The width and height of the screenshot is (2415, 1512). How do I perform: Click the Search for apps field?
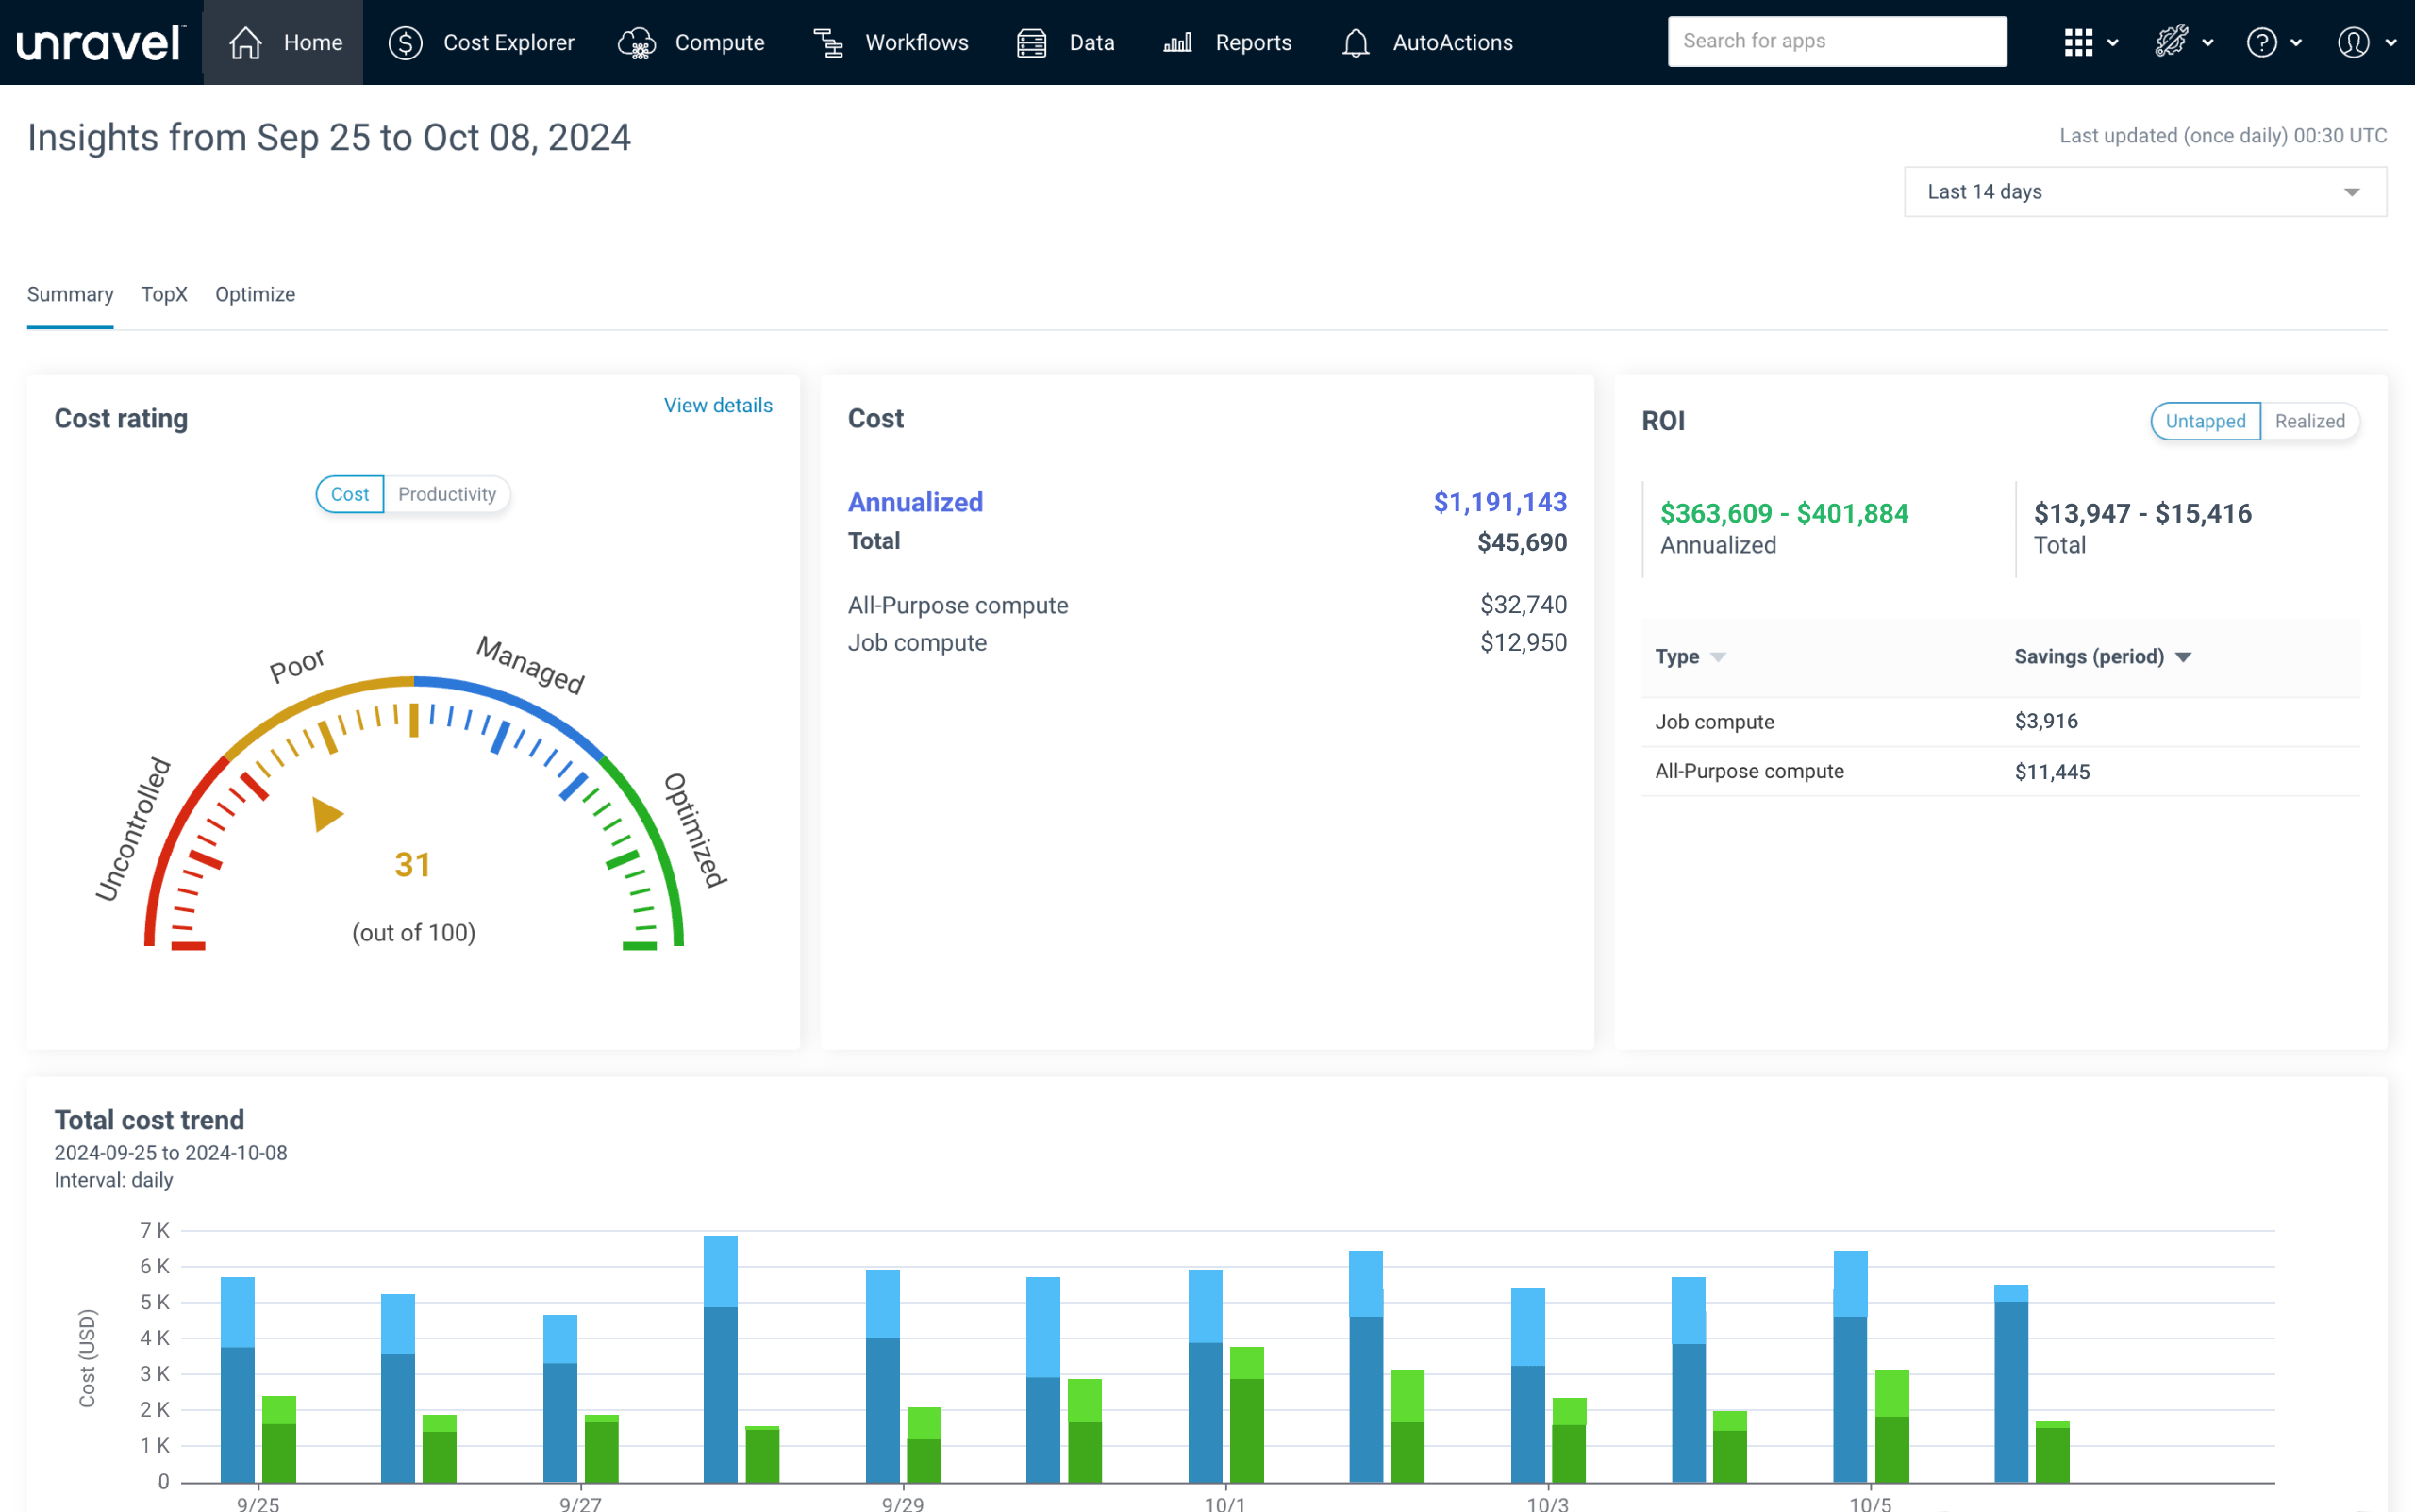click(1836, 41)
